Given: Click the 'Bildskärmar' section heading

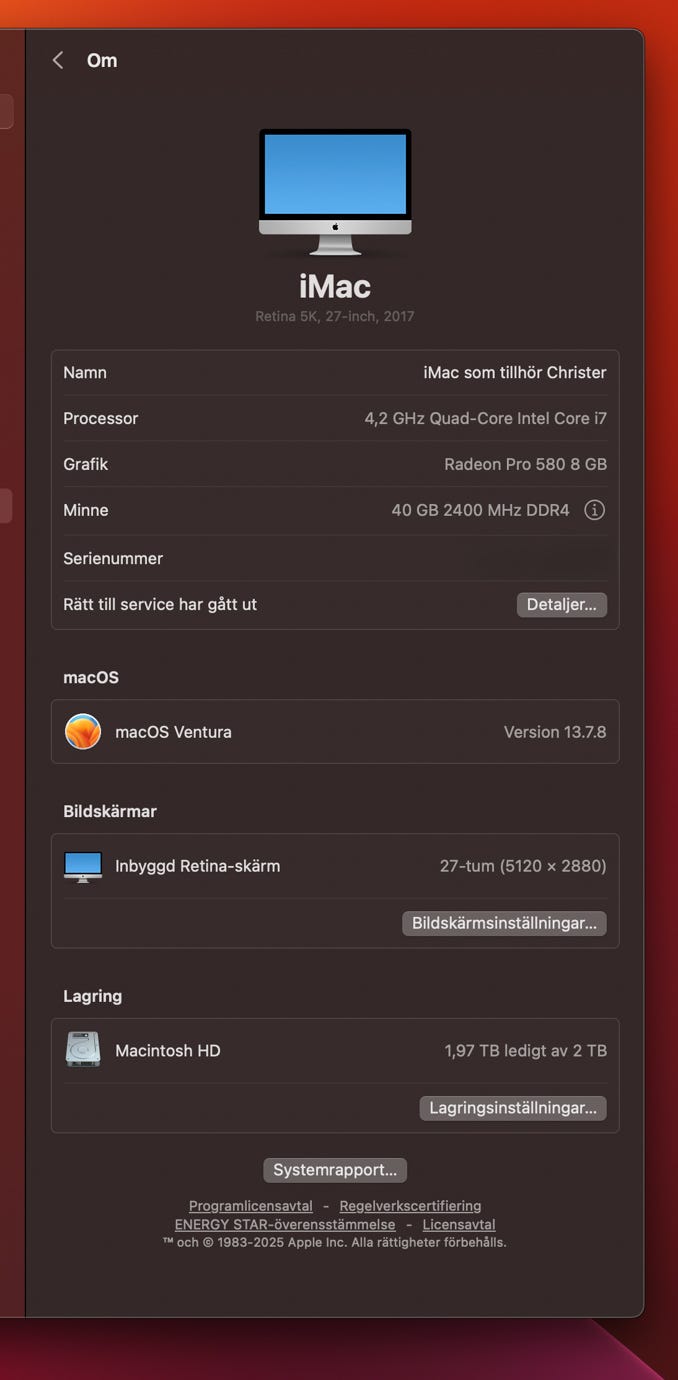Looking at the screenshot, I should point(110,811).
